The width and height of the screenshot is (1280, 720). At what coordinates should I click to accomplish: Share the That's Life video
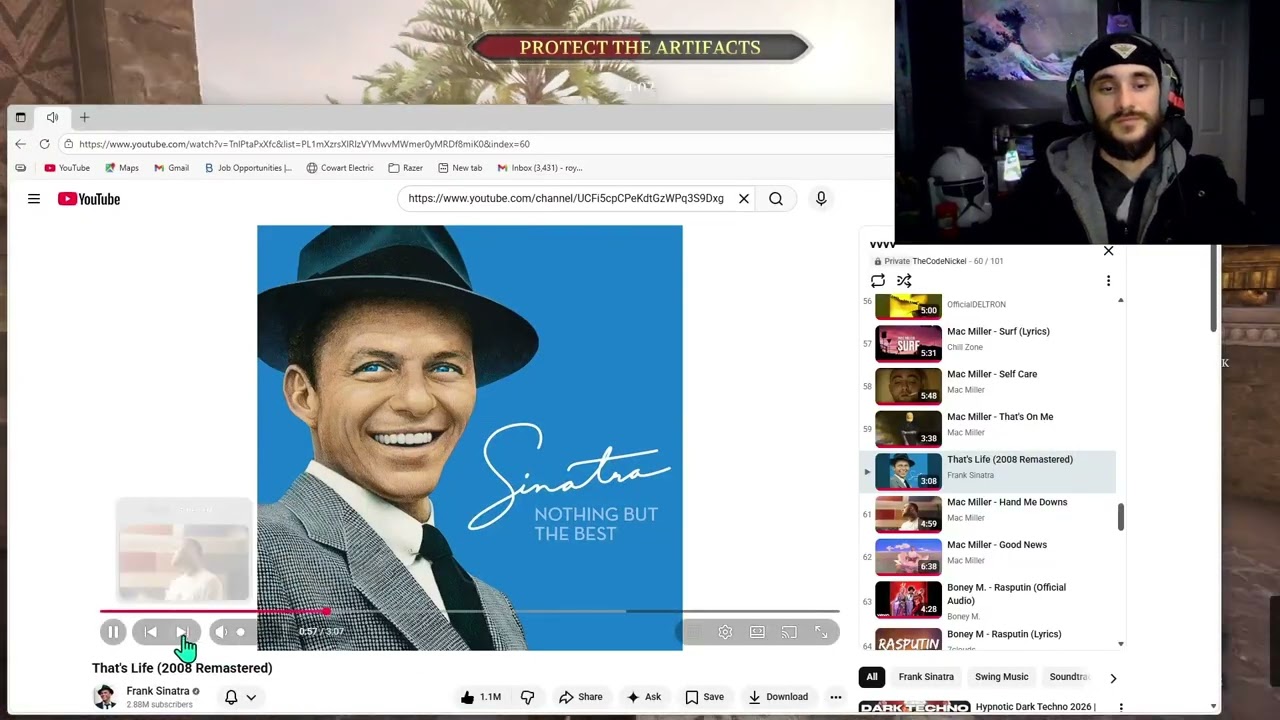581,697
